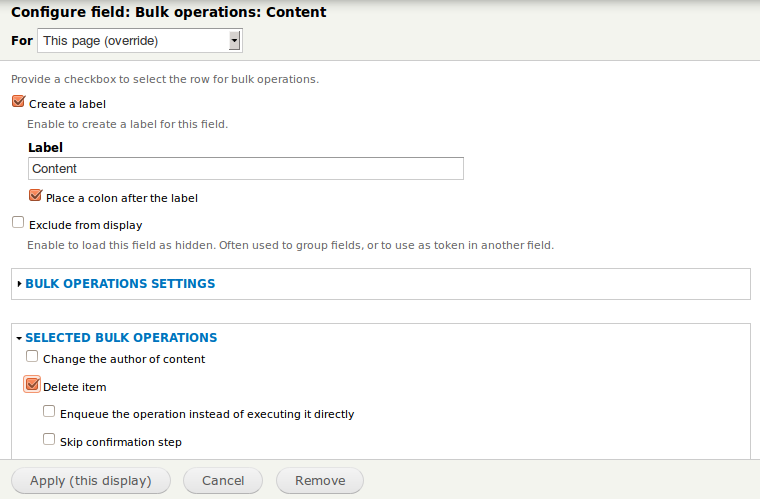Untick the 'Delete item' checkbox
This screenshot has height=499, width=760.
point(32,385)
